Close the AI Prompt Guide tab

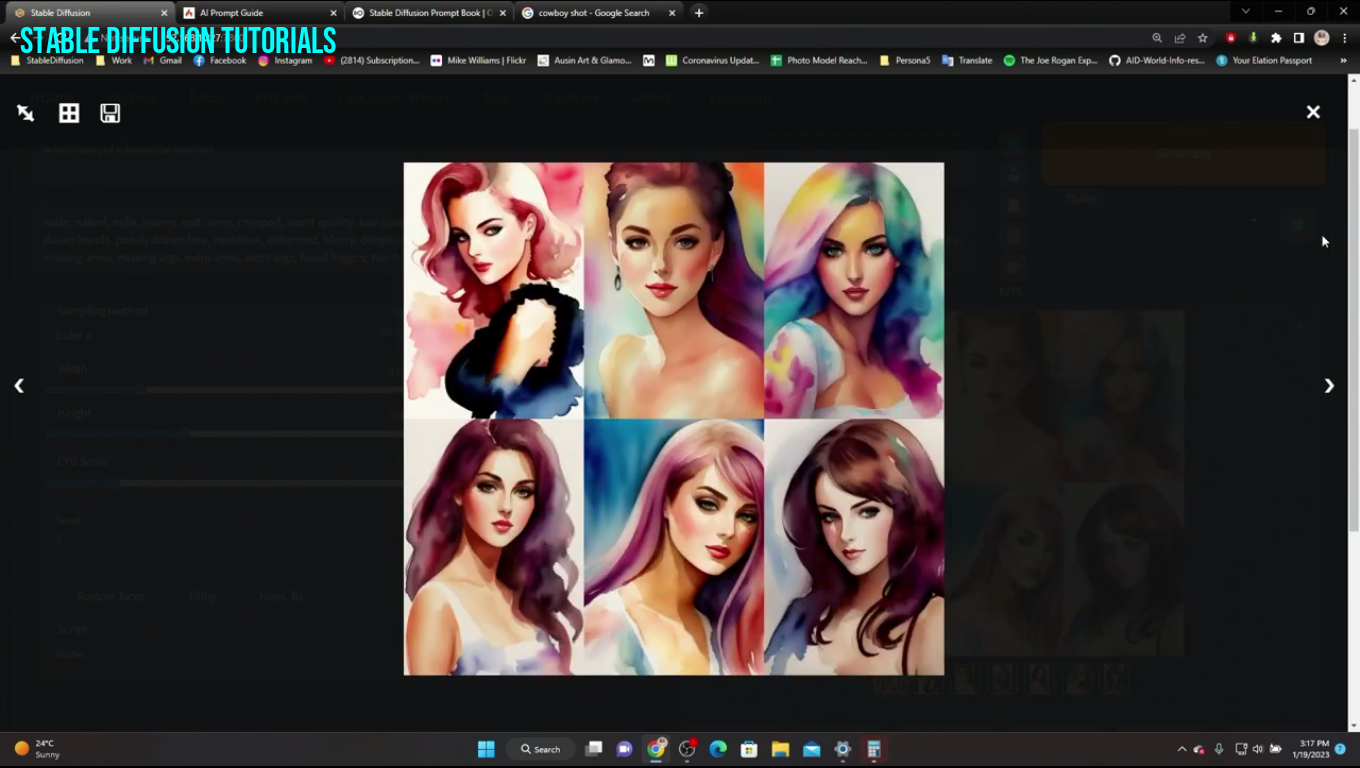[x=333, y=13]
